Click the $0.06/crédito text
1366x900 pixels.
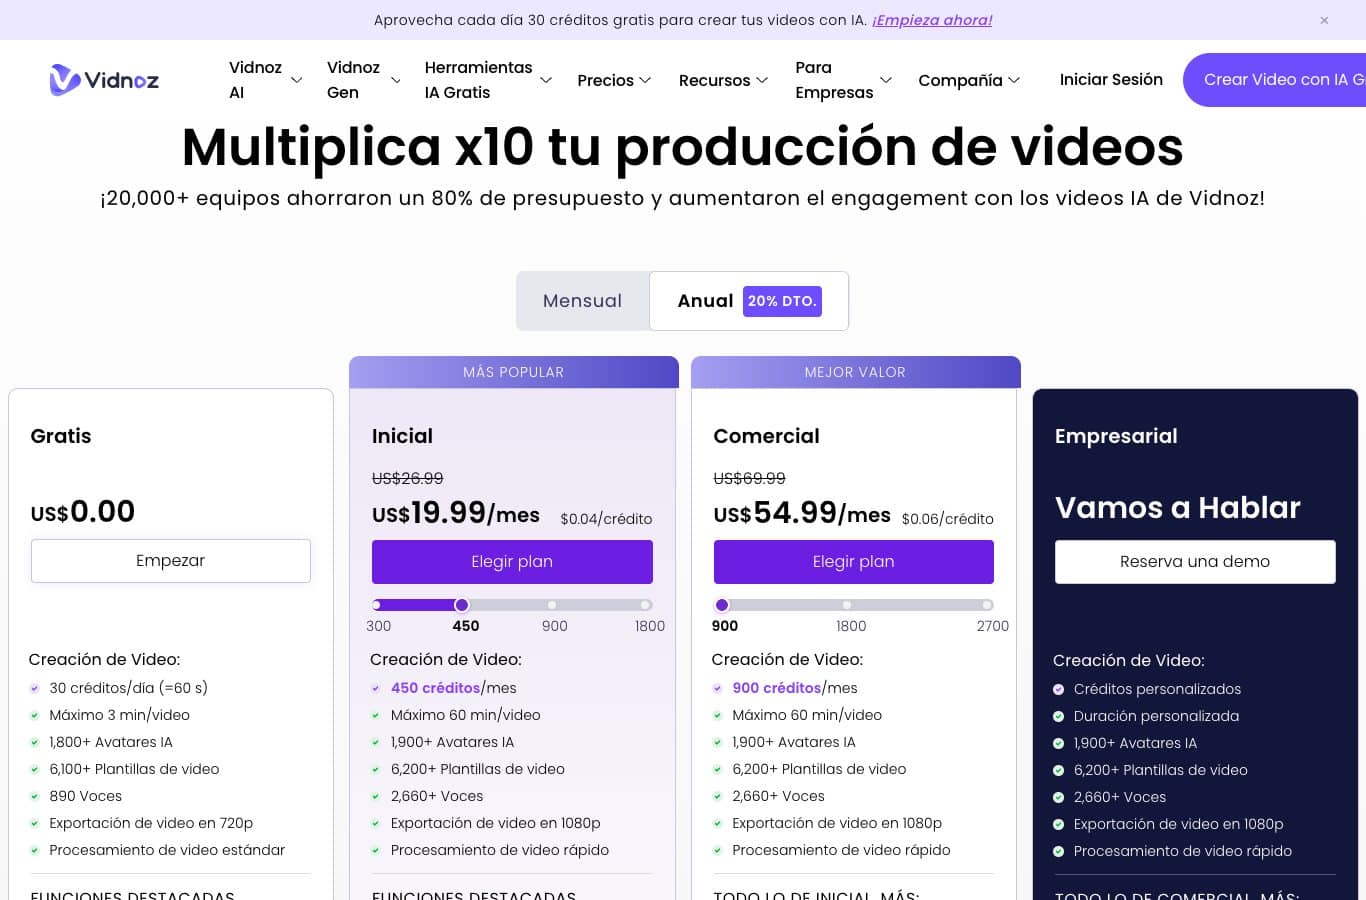[948, 519]
